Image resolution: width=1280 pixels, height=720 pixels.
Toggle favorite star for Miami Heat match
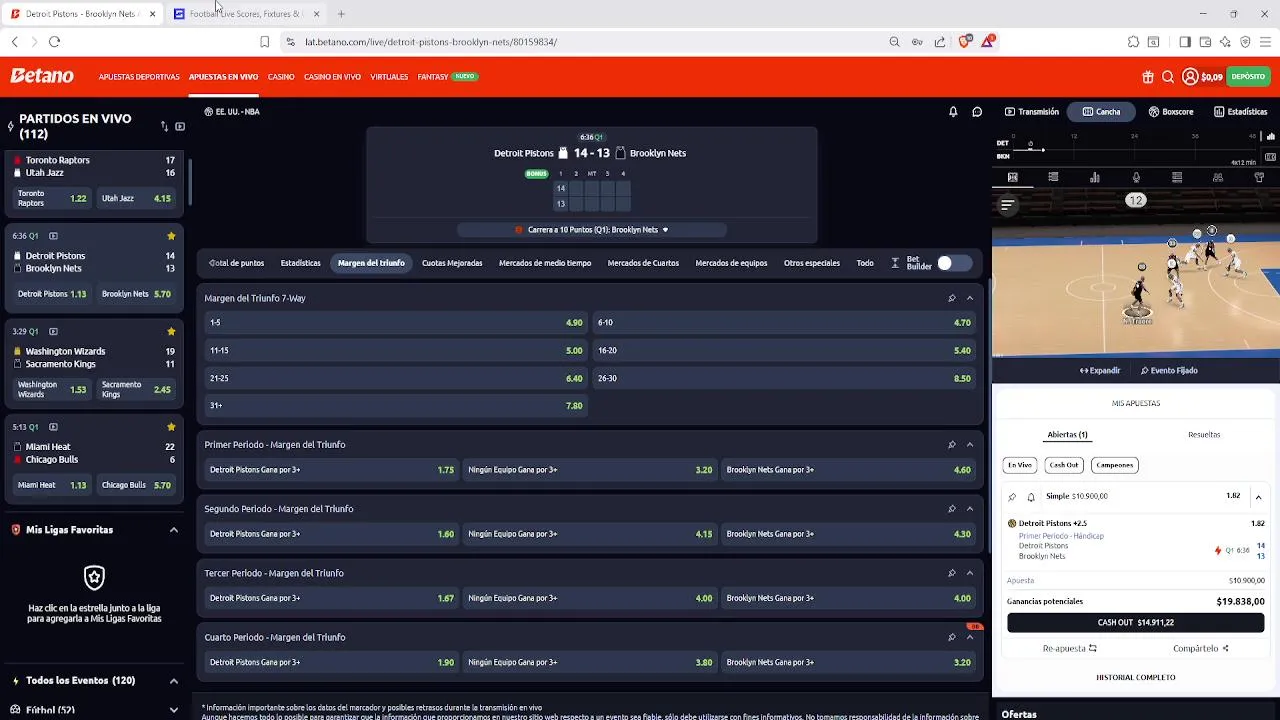coord(171,427)
